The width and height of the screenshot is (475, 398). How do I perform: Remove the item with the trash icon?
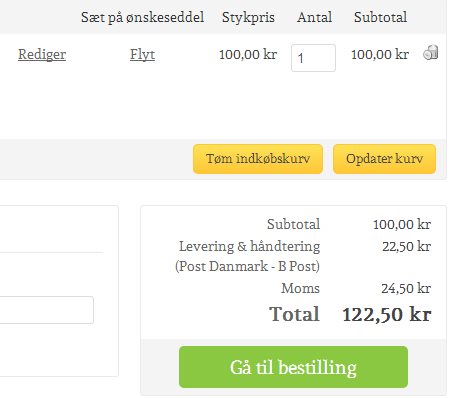click(x=431, y=53)
